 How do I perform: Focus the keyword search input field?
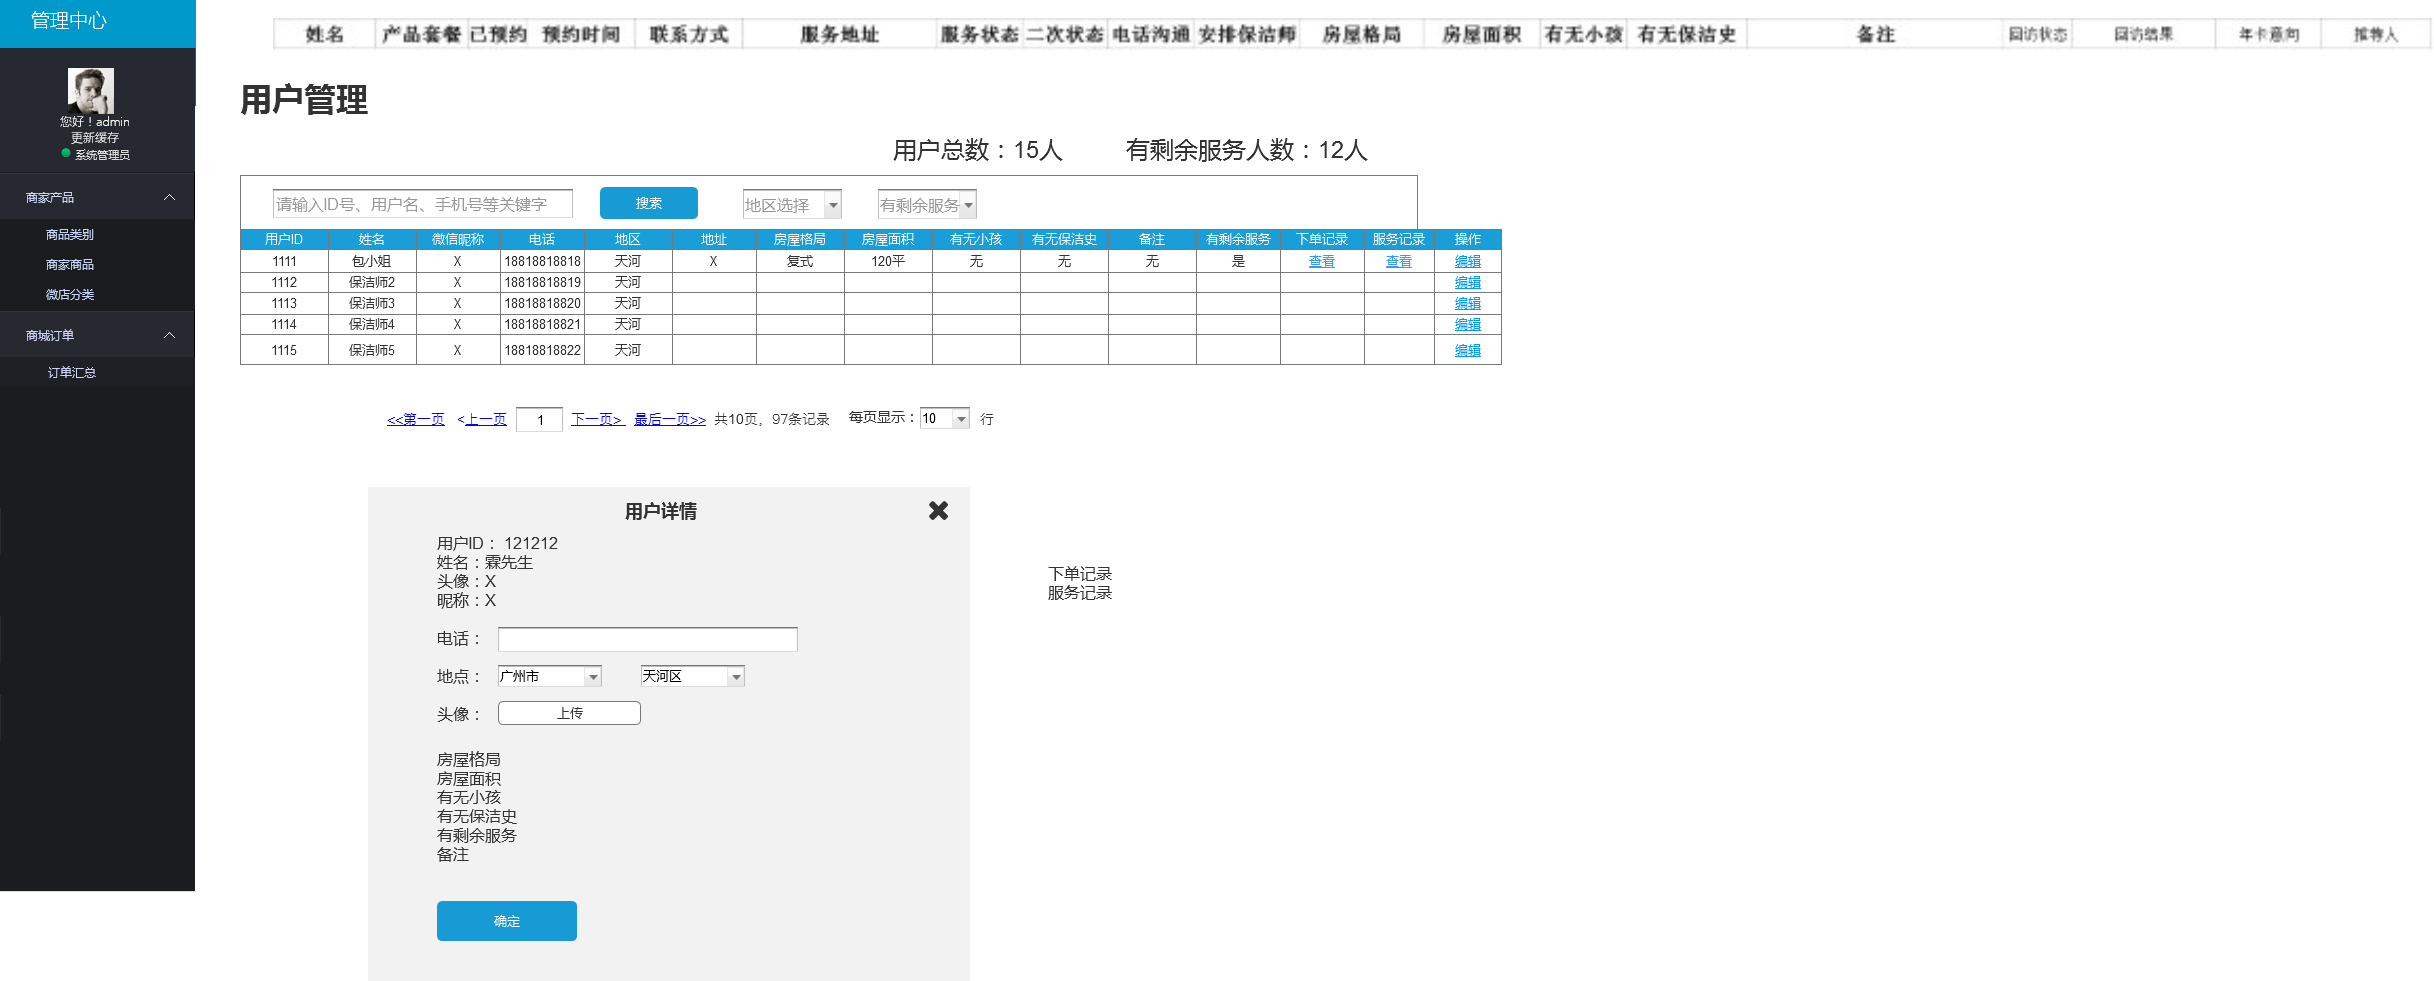(422, 204)
